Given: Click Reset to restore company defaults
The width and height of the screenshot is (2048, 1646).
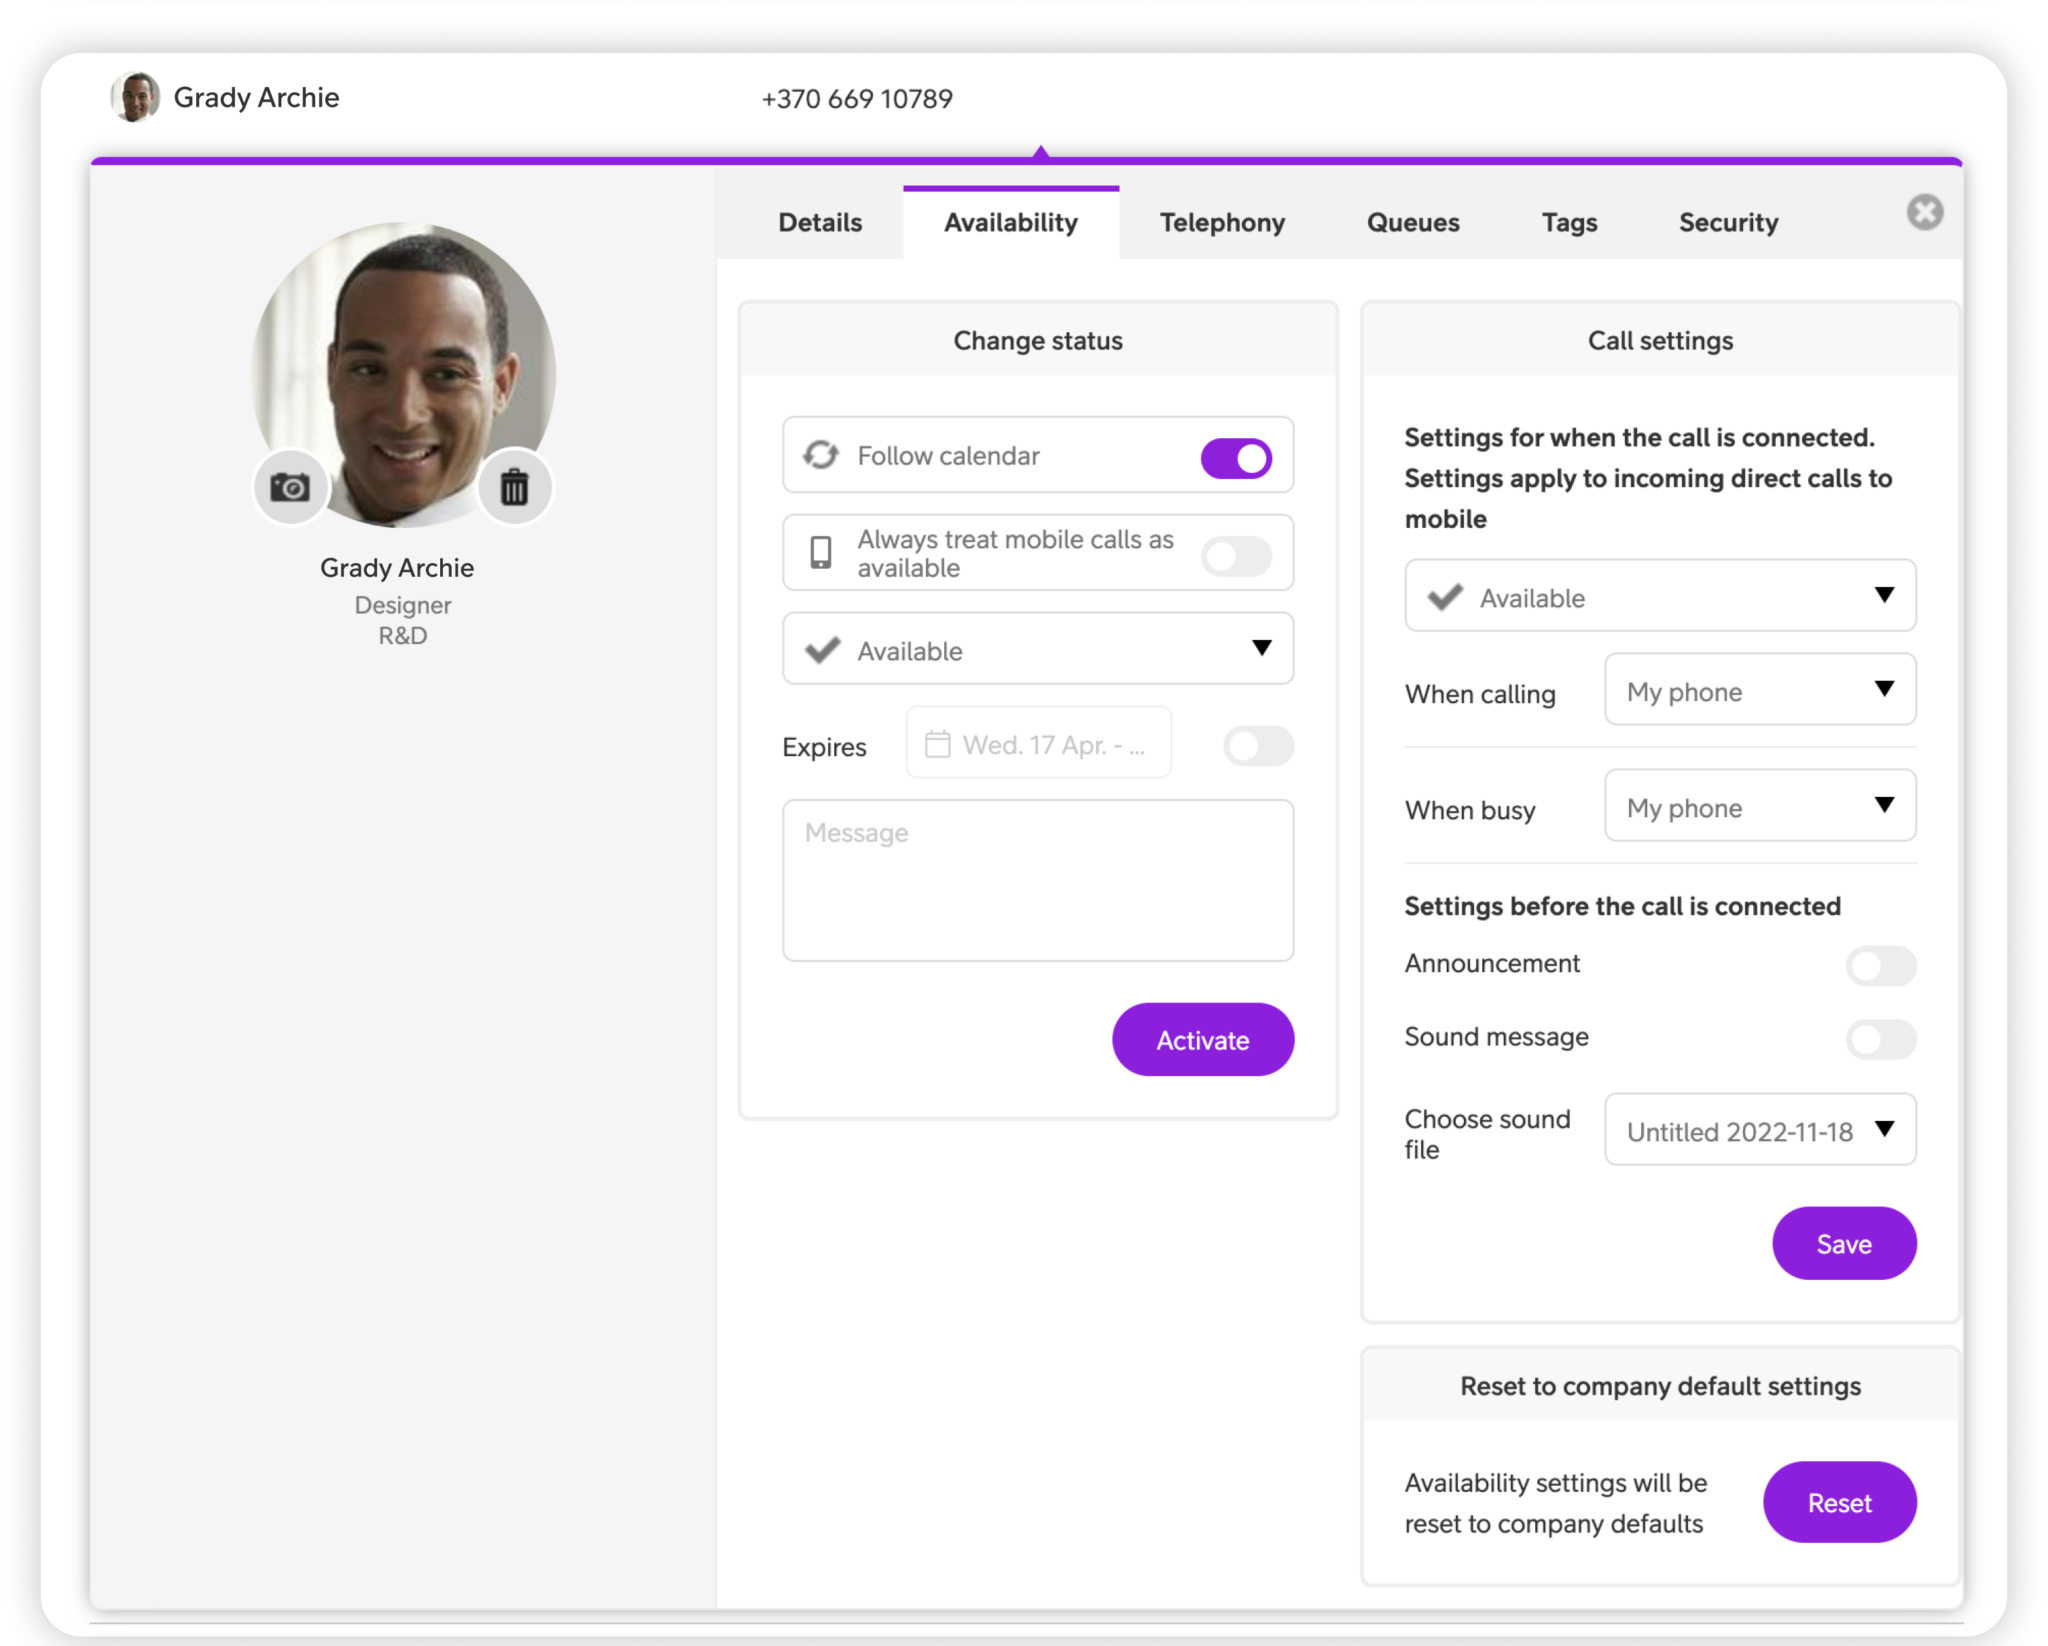Looking at the screenshot, I should pos(1839,1502).
